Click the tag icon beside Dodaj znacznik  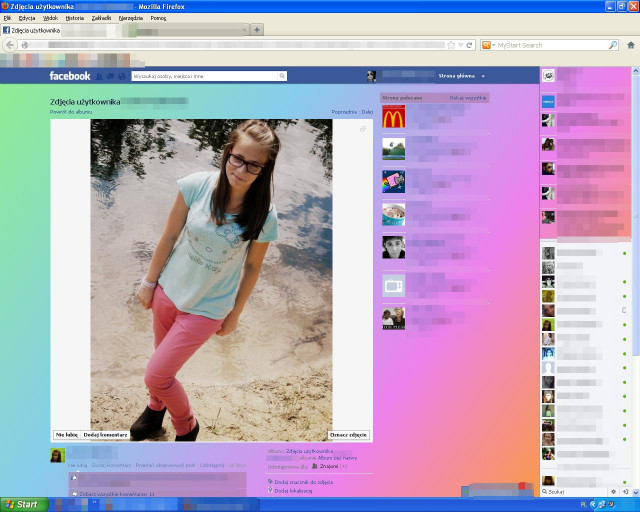pos(270,482)
